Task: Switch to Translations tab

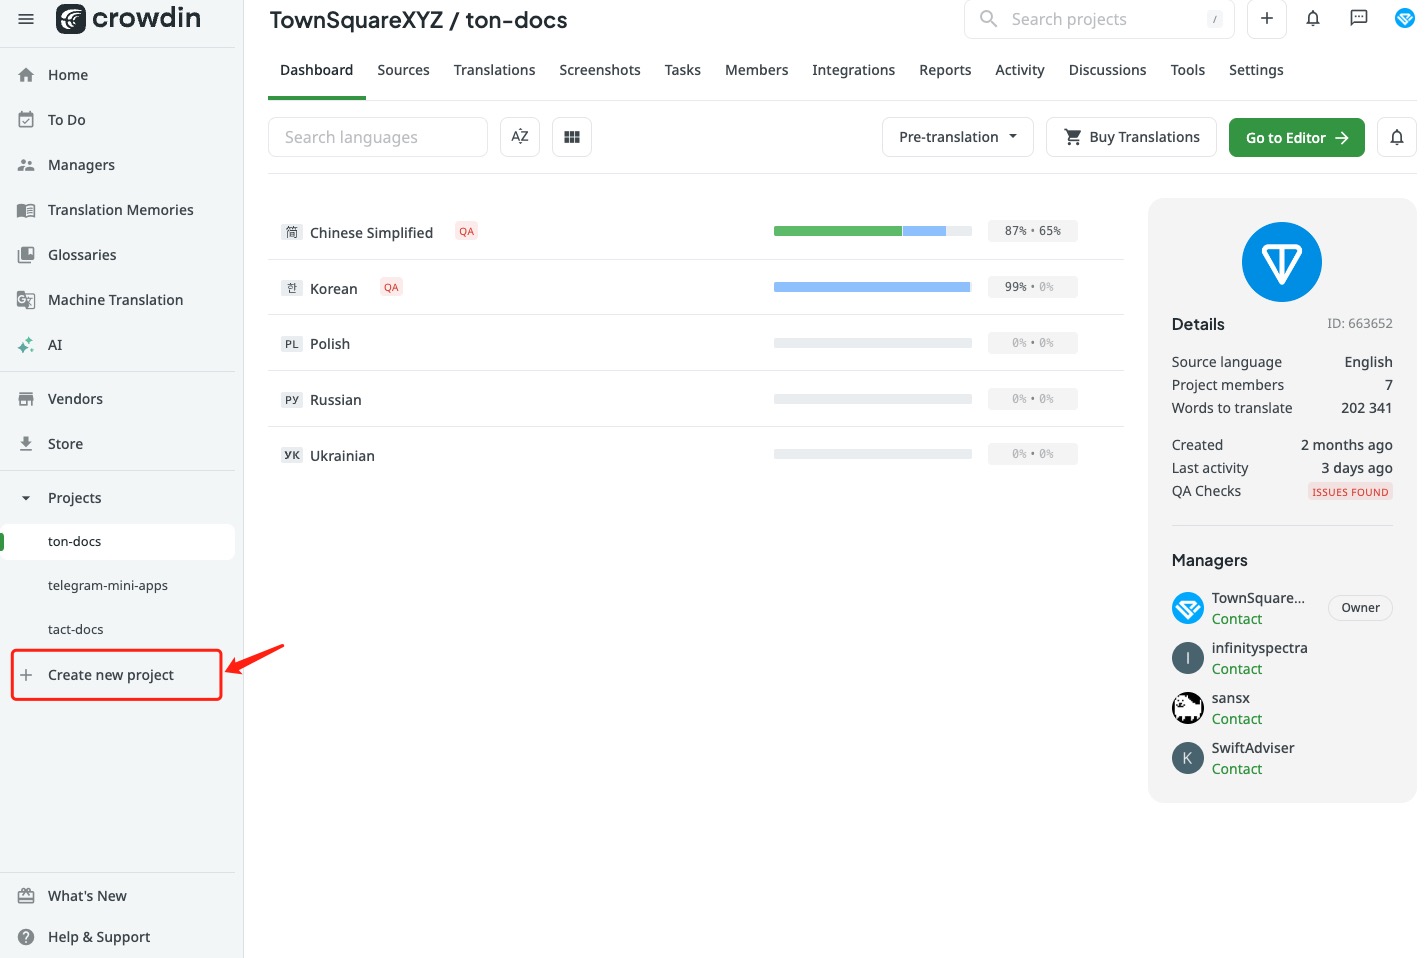Action: coord(494,70)
